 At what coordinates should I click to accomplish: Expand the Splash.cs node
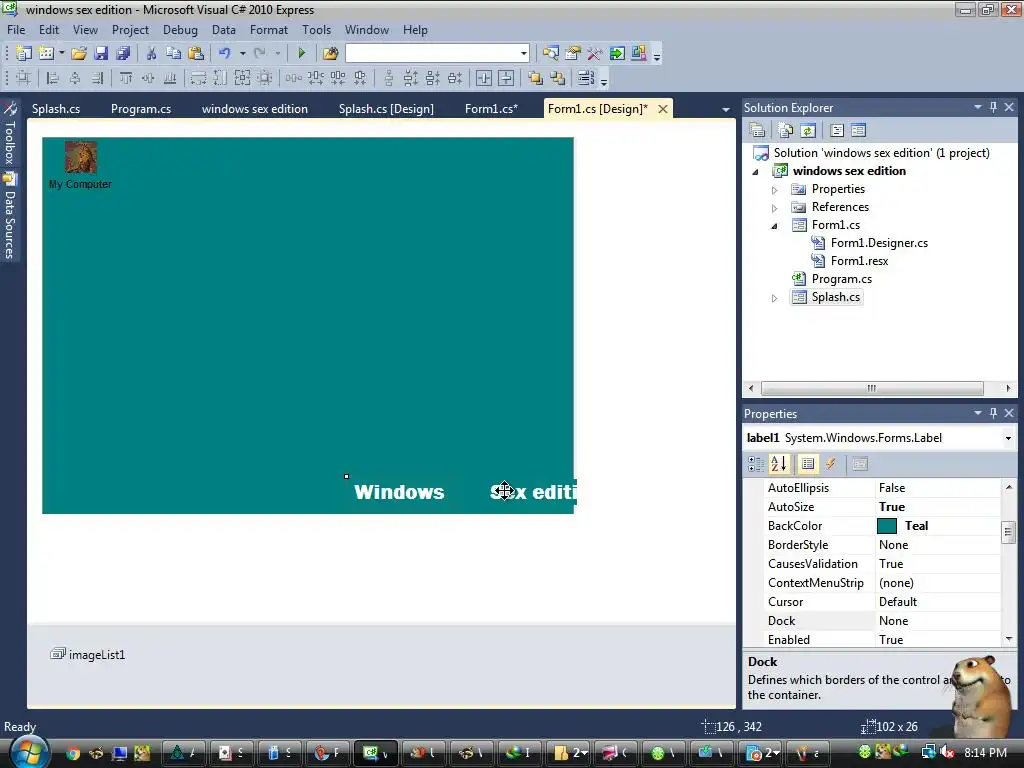coord(775,298)
